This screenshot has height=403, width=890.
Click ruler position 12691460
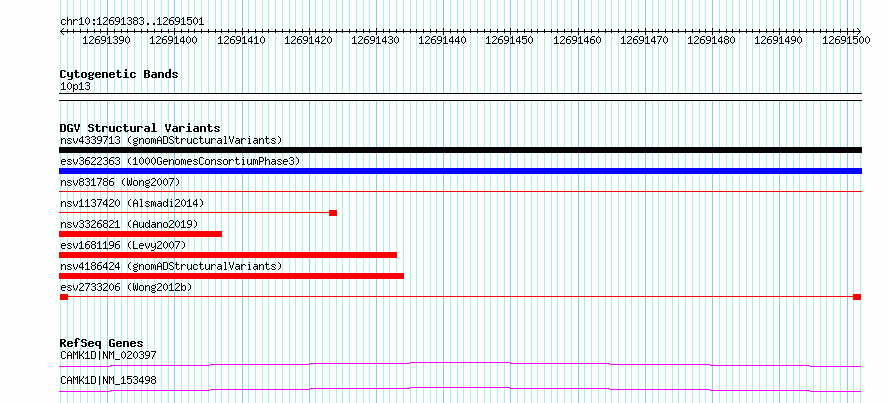point(577,40)
